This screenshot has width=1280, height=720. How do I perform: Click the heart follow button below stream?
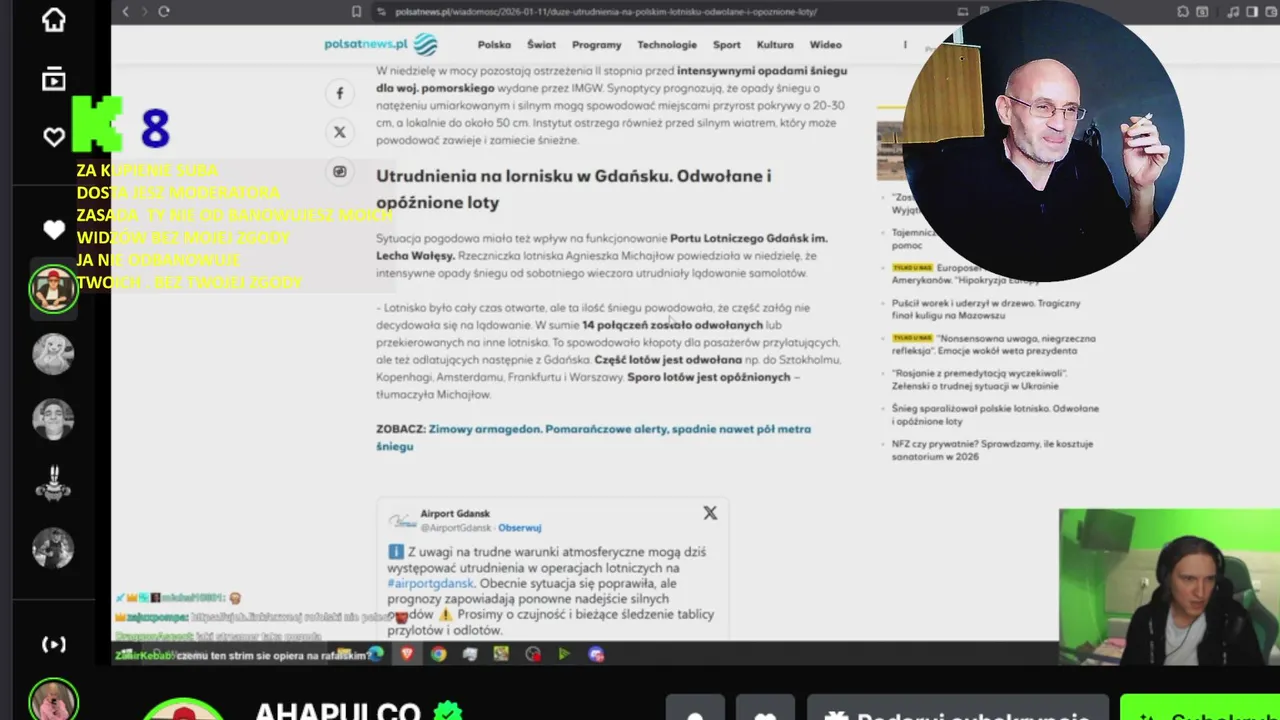click(x=765, y=708)
